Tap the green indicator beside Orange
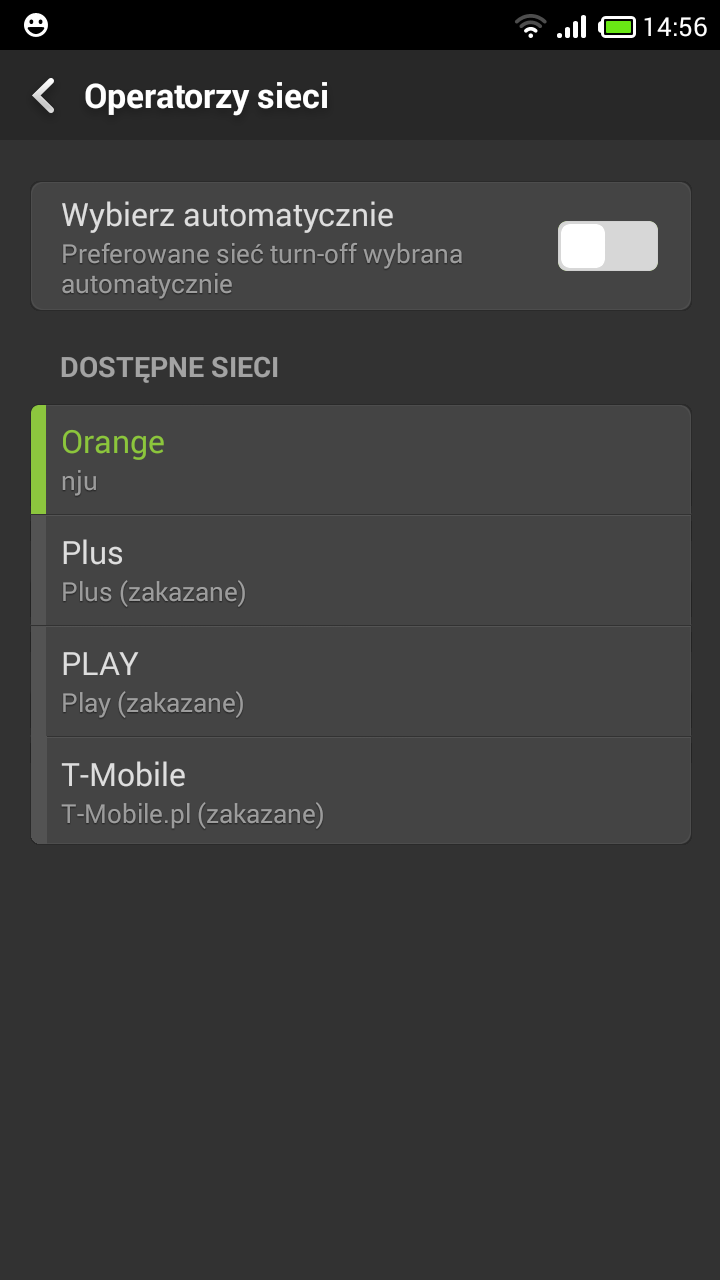 tap(39, 460)
